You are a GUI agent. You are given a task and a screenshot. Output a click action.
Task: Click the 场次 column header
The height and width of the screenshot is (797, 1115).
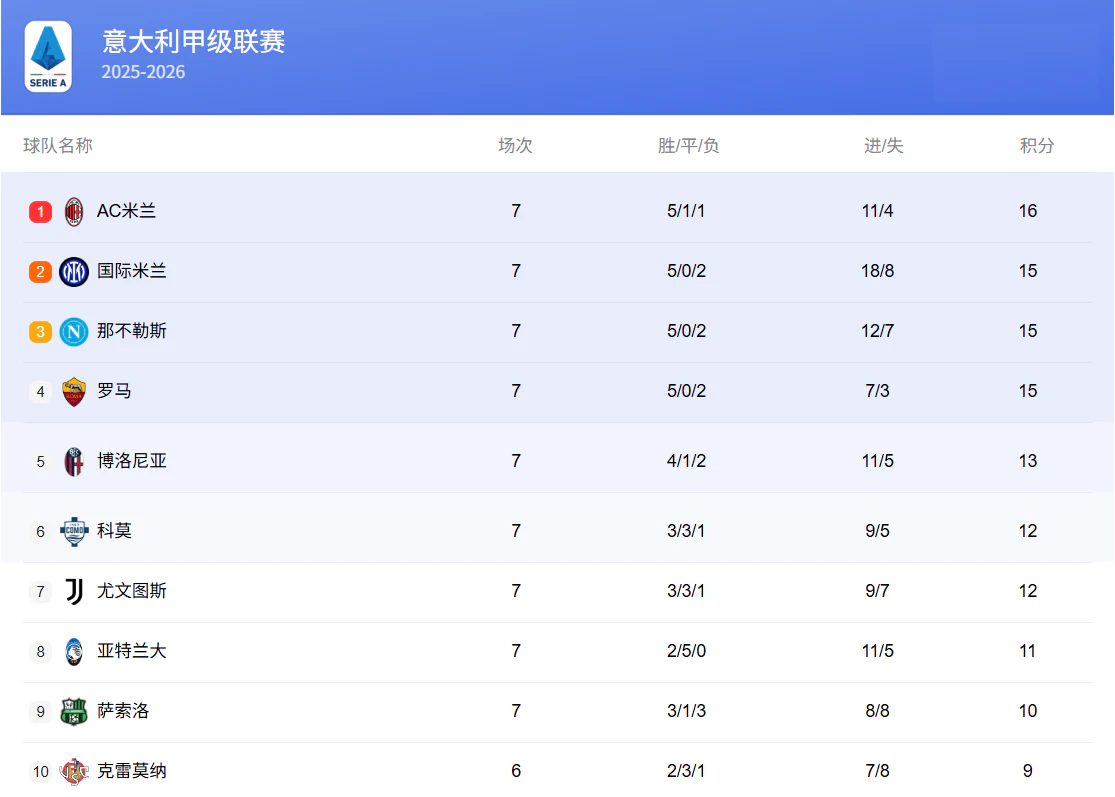coord(515,146)
